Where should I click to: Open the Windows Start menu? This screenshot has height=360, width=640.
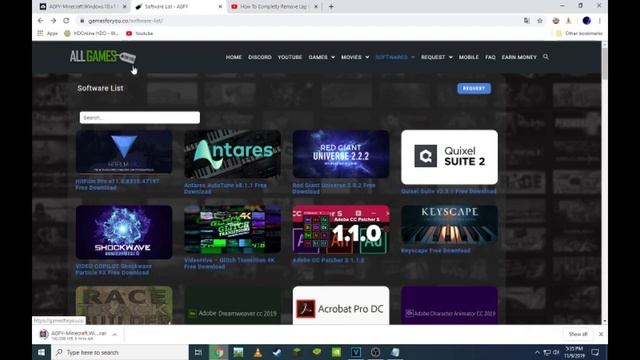pos(41,352)
